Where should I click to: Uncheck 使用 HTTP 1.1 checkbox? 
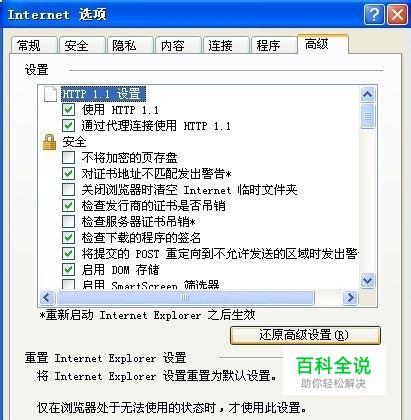pos(68,109)
